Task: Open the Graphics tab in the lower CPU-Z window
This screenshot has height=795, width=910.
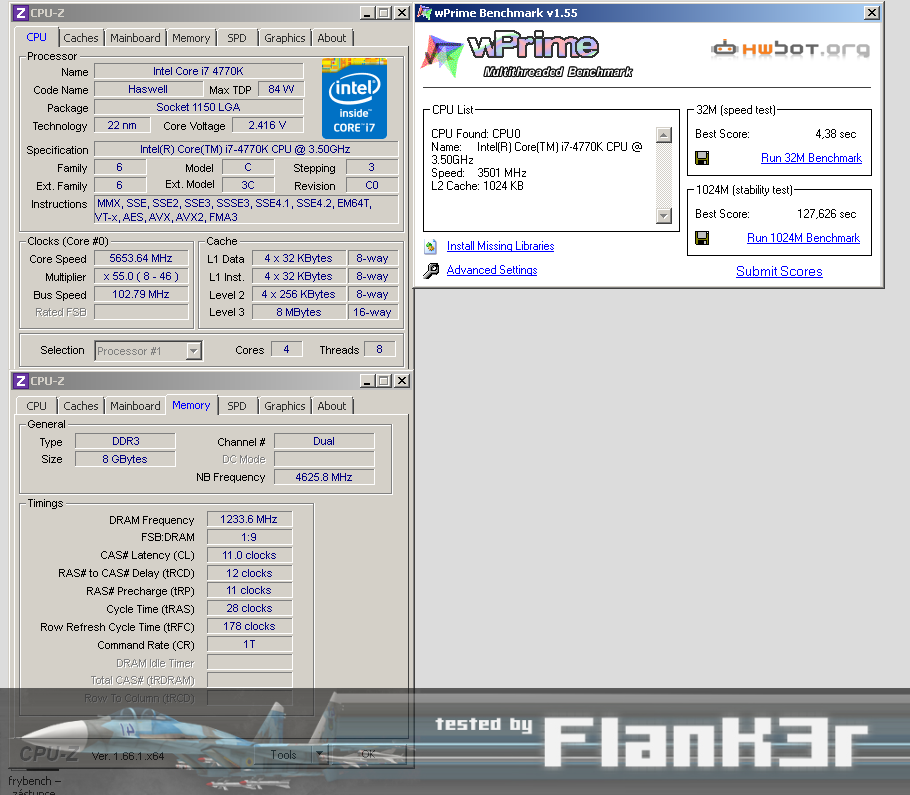Action: coord(284,406)
